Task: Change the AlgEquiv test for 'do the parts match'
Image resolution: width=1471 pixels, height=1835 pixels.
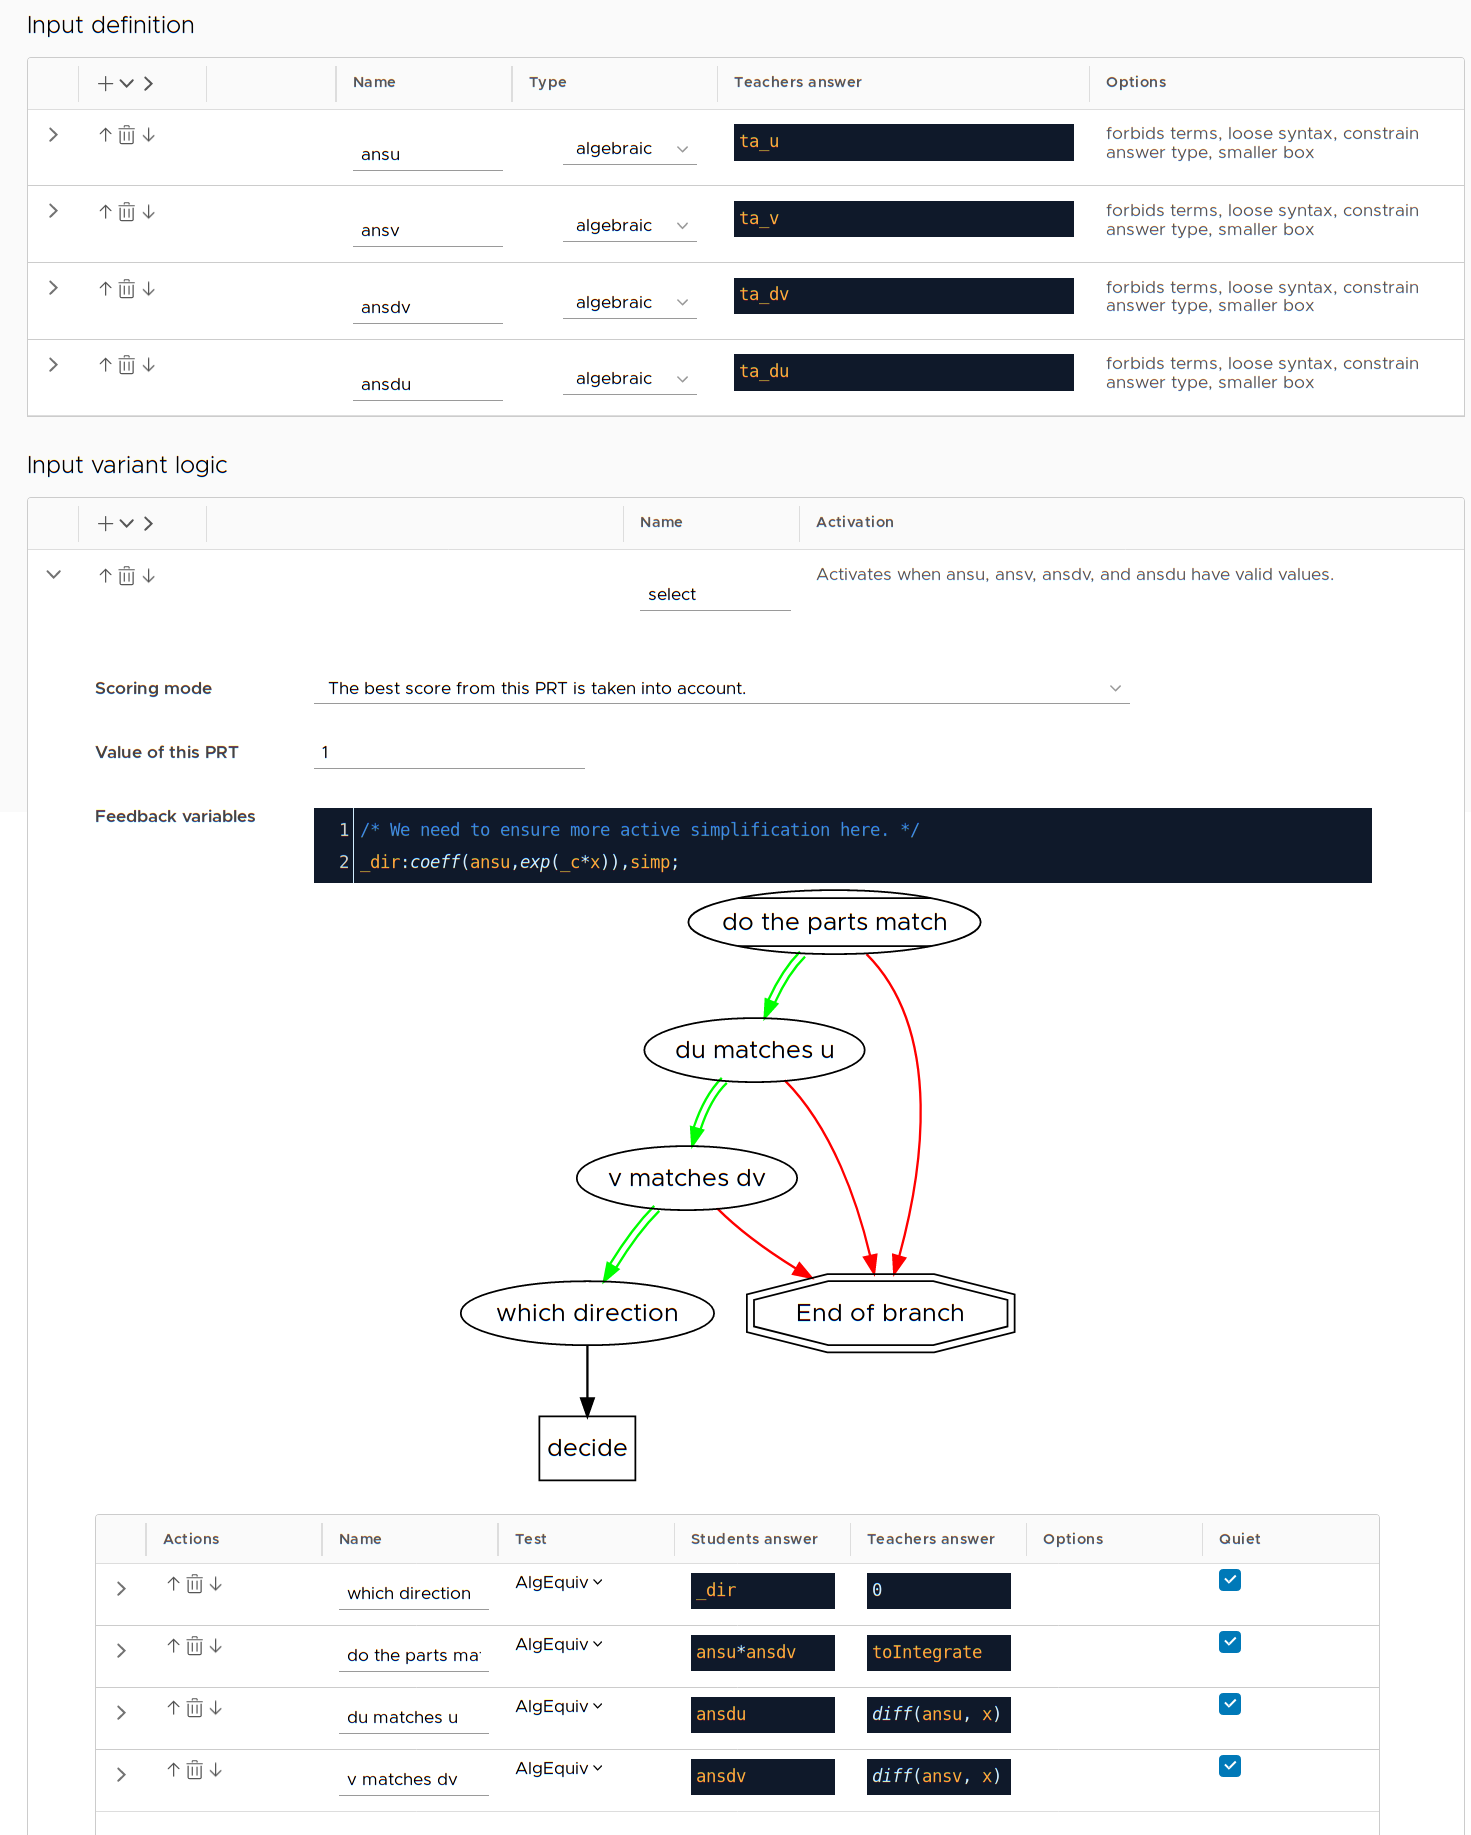Action: [x=558, y=1644]
